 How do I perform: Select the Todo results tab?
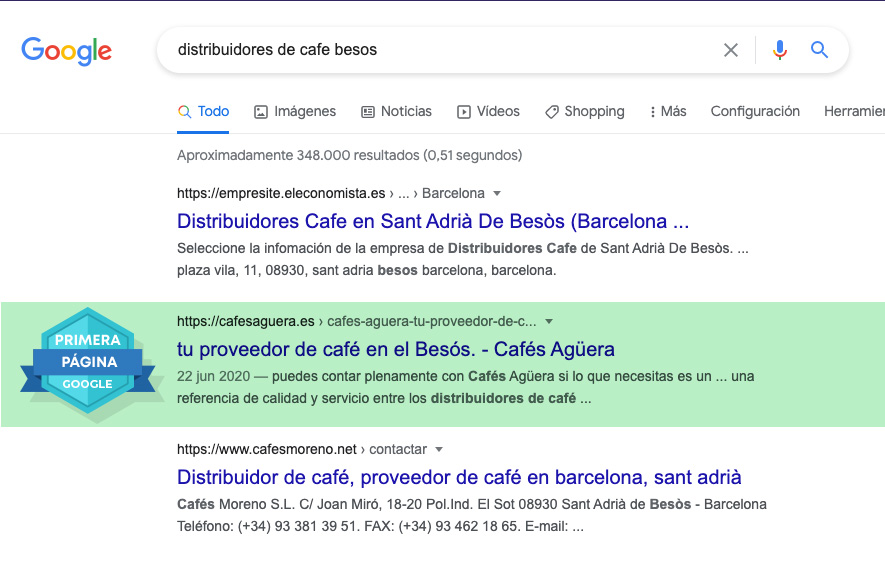(x=203, y=112)
